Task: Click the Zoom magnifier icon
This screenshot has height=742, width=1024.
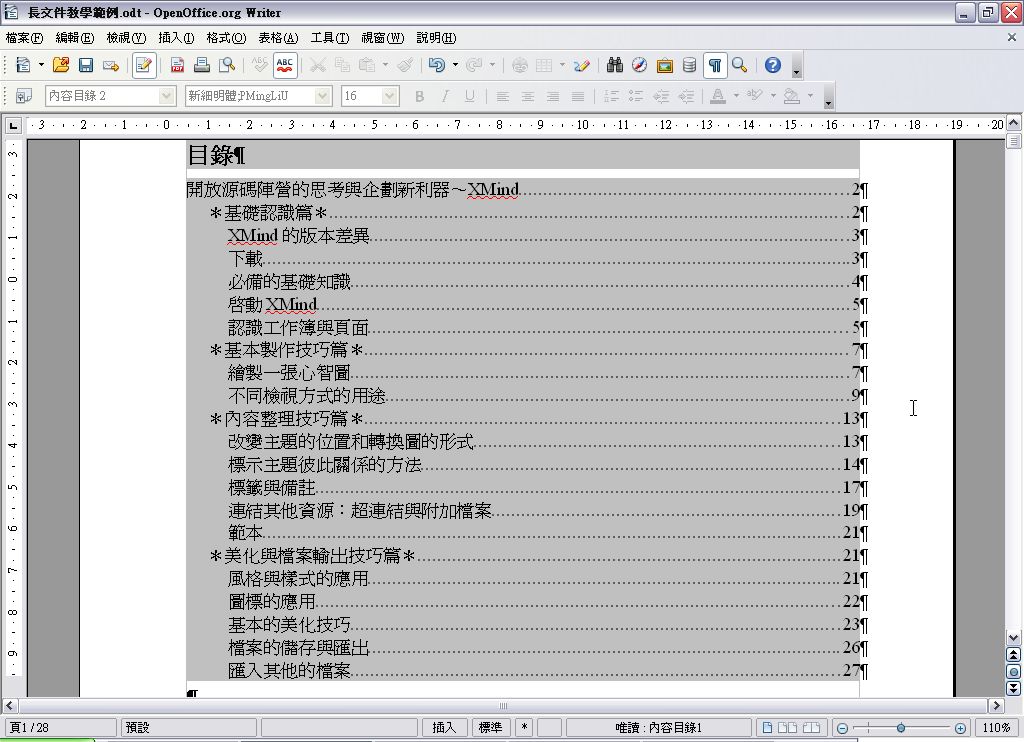Action: point(739,65)
